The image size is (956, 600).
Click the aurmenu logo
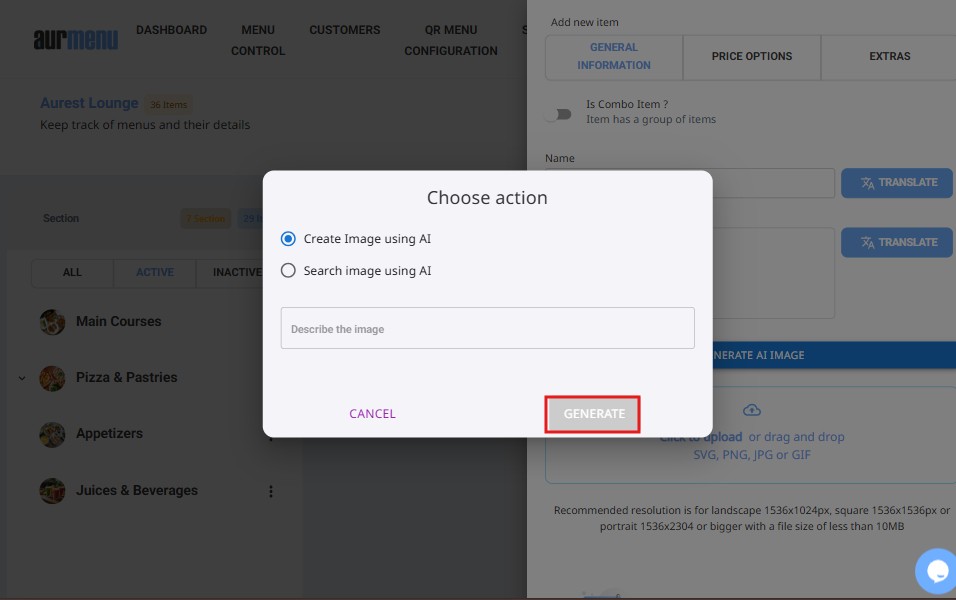pos(76,40)
